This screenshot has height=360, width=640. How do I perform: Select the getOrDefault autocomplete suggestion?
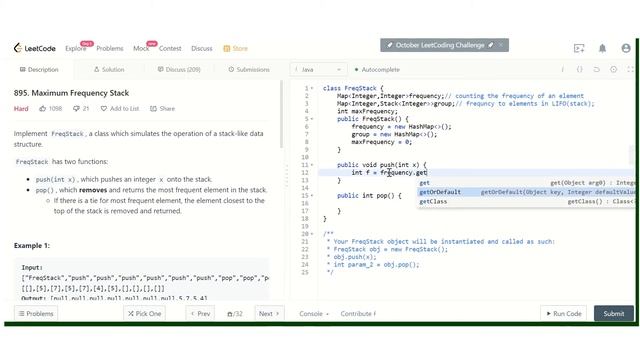[x=527, y=192]
